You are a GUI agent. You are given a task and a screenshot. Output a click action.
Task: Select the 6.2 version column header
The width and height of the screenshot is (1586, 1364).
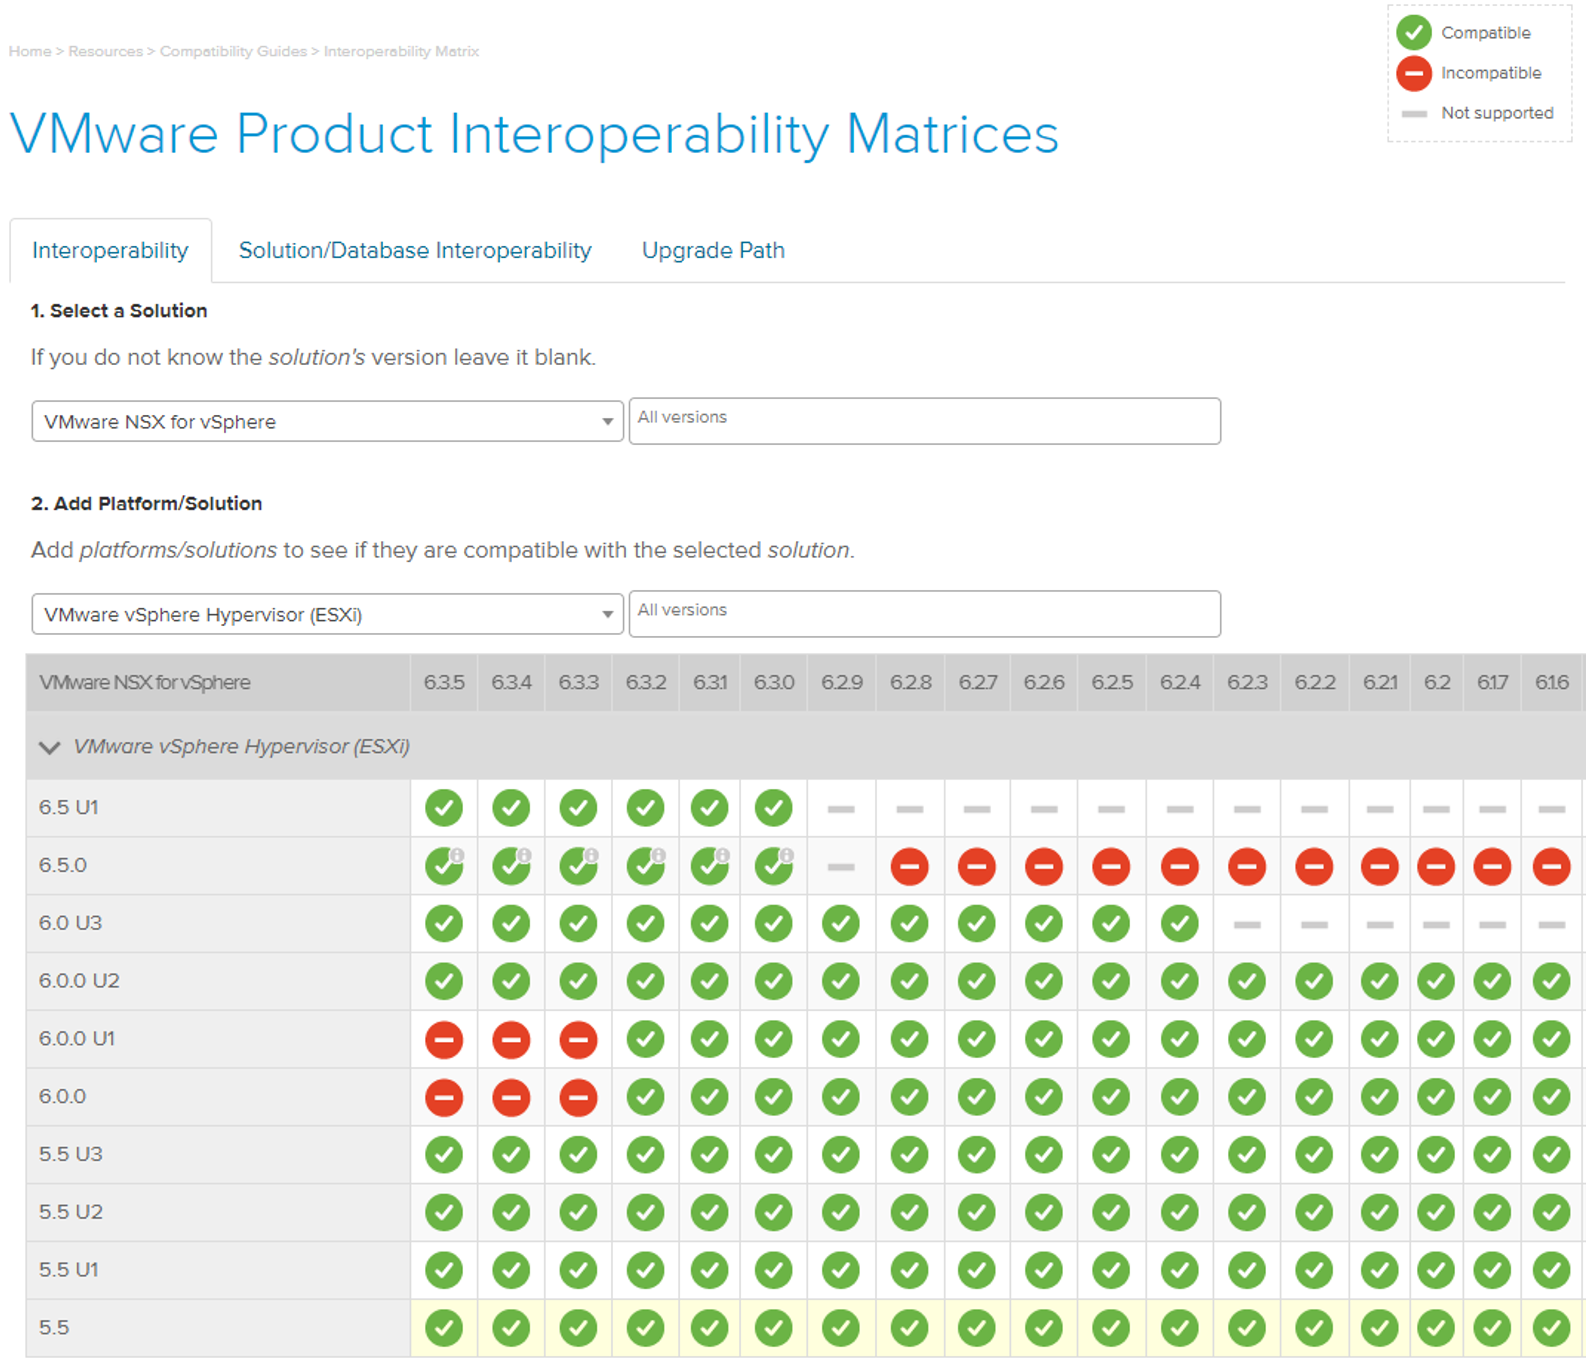(x=1437, y=682)
